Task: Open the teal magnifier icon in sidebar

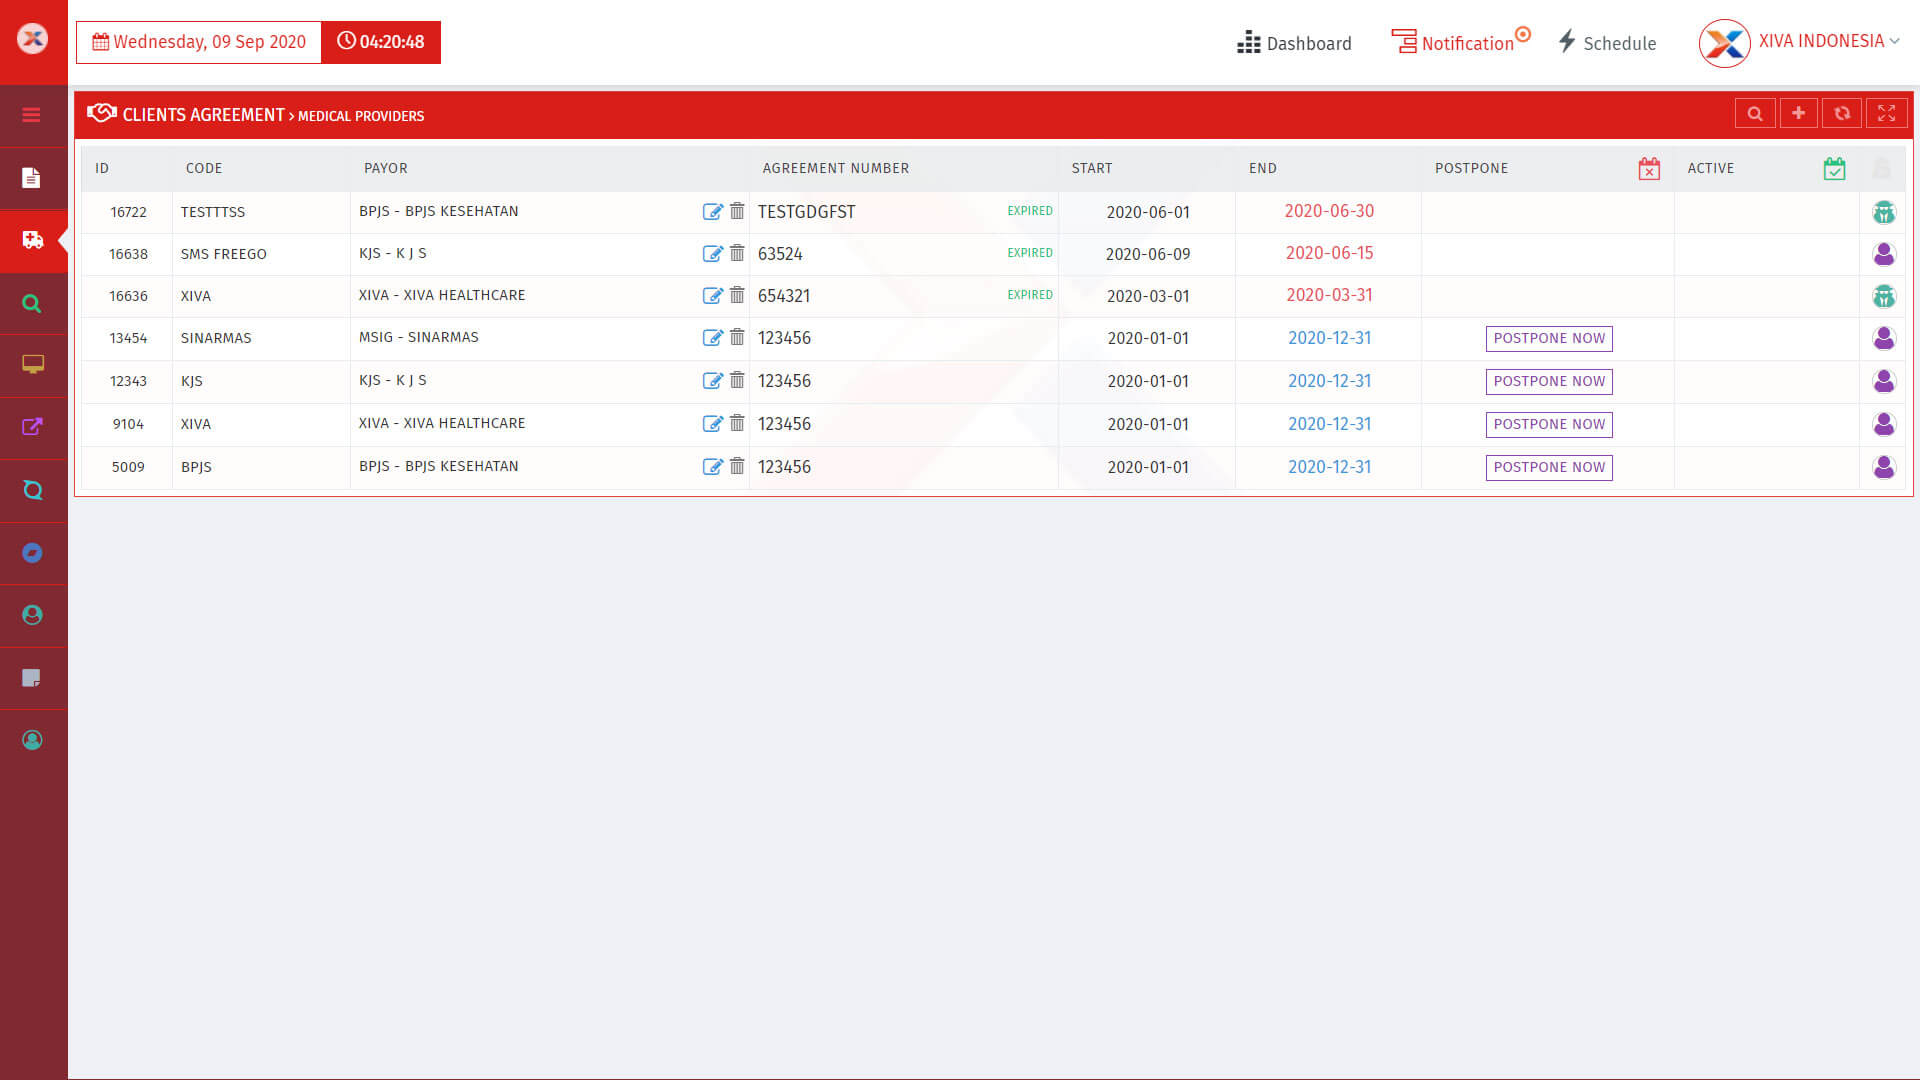Action: click(32, 490)
